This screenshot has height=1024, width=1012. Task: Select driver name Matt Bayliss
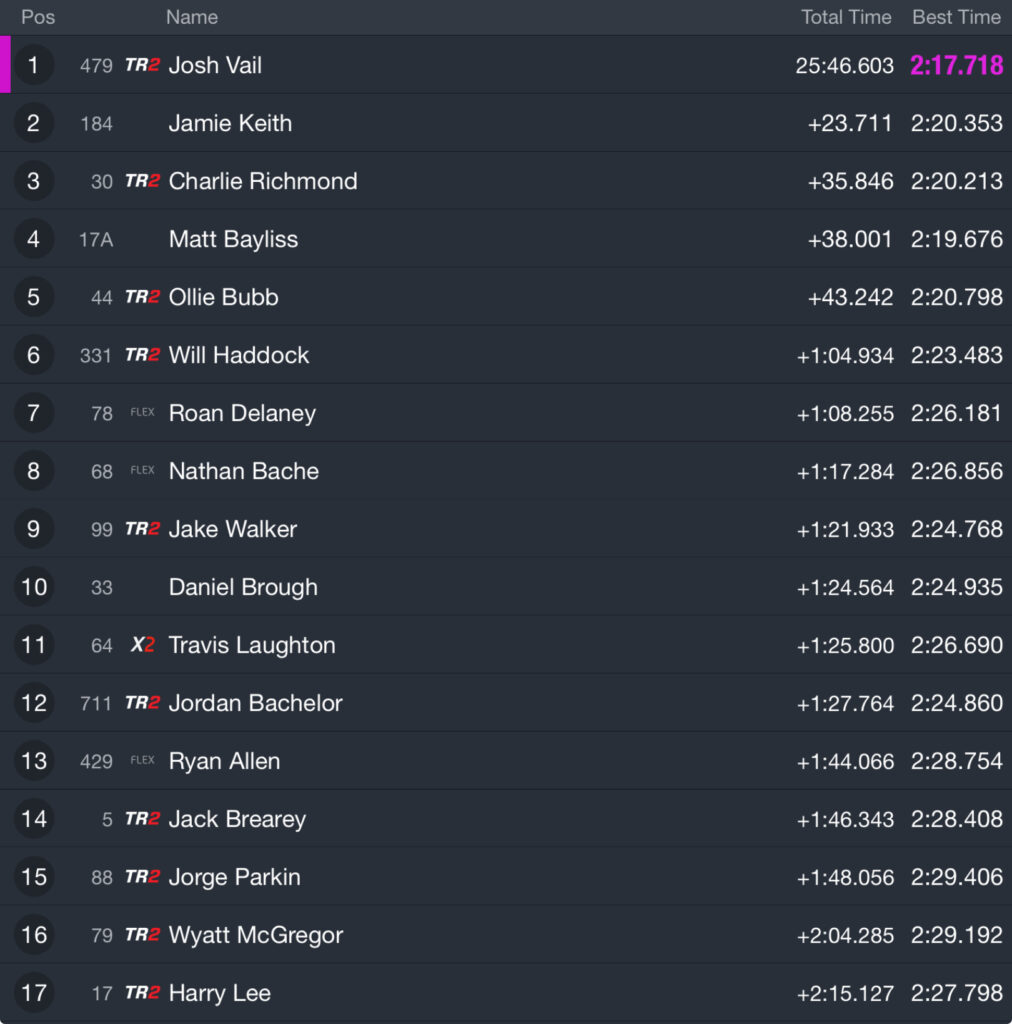(233, 239)
